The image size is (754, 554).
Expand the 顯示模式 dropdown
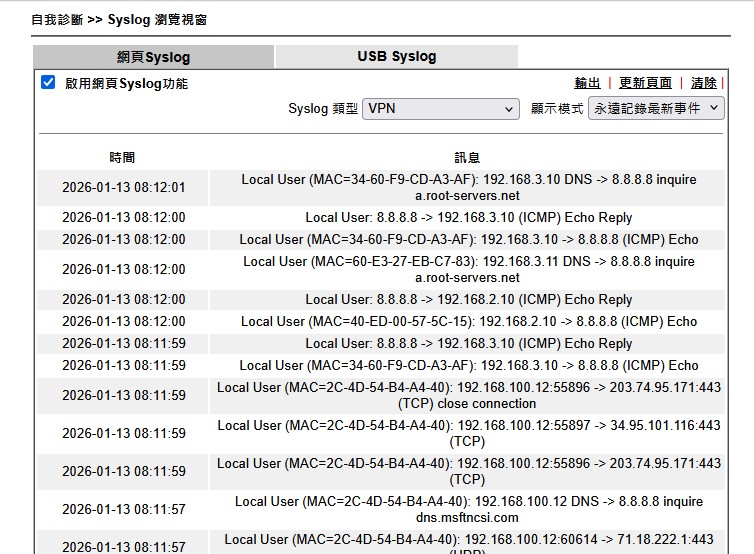tap(655, 108)
